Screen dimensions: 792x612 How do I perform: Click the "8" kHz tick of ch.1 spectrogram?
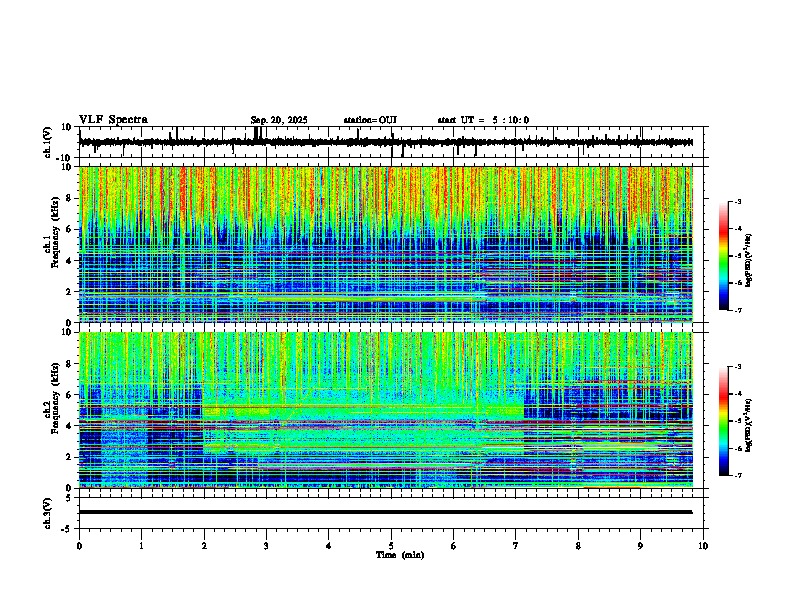click(x=71, y=198)
